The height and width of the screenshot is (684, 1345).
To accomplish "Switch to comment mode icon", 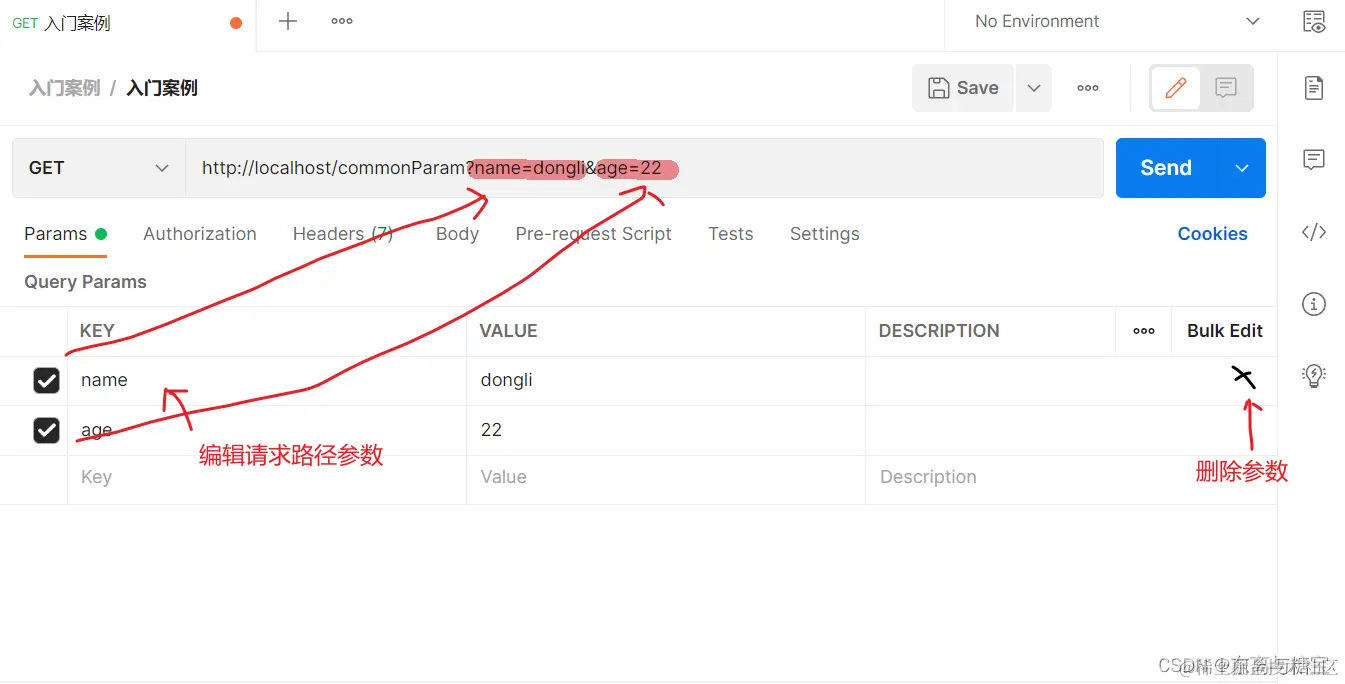I will (1226, 88).
